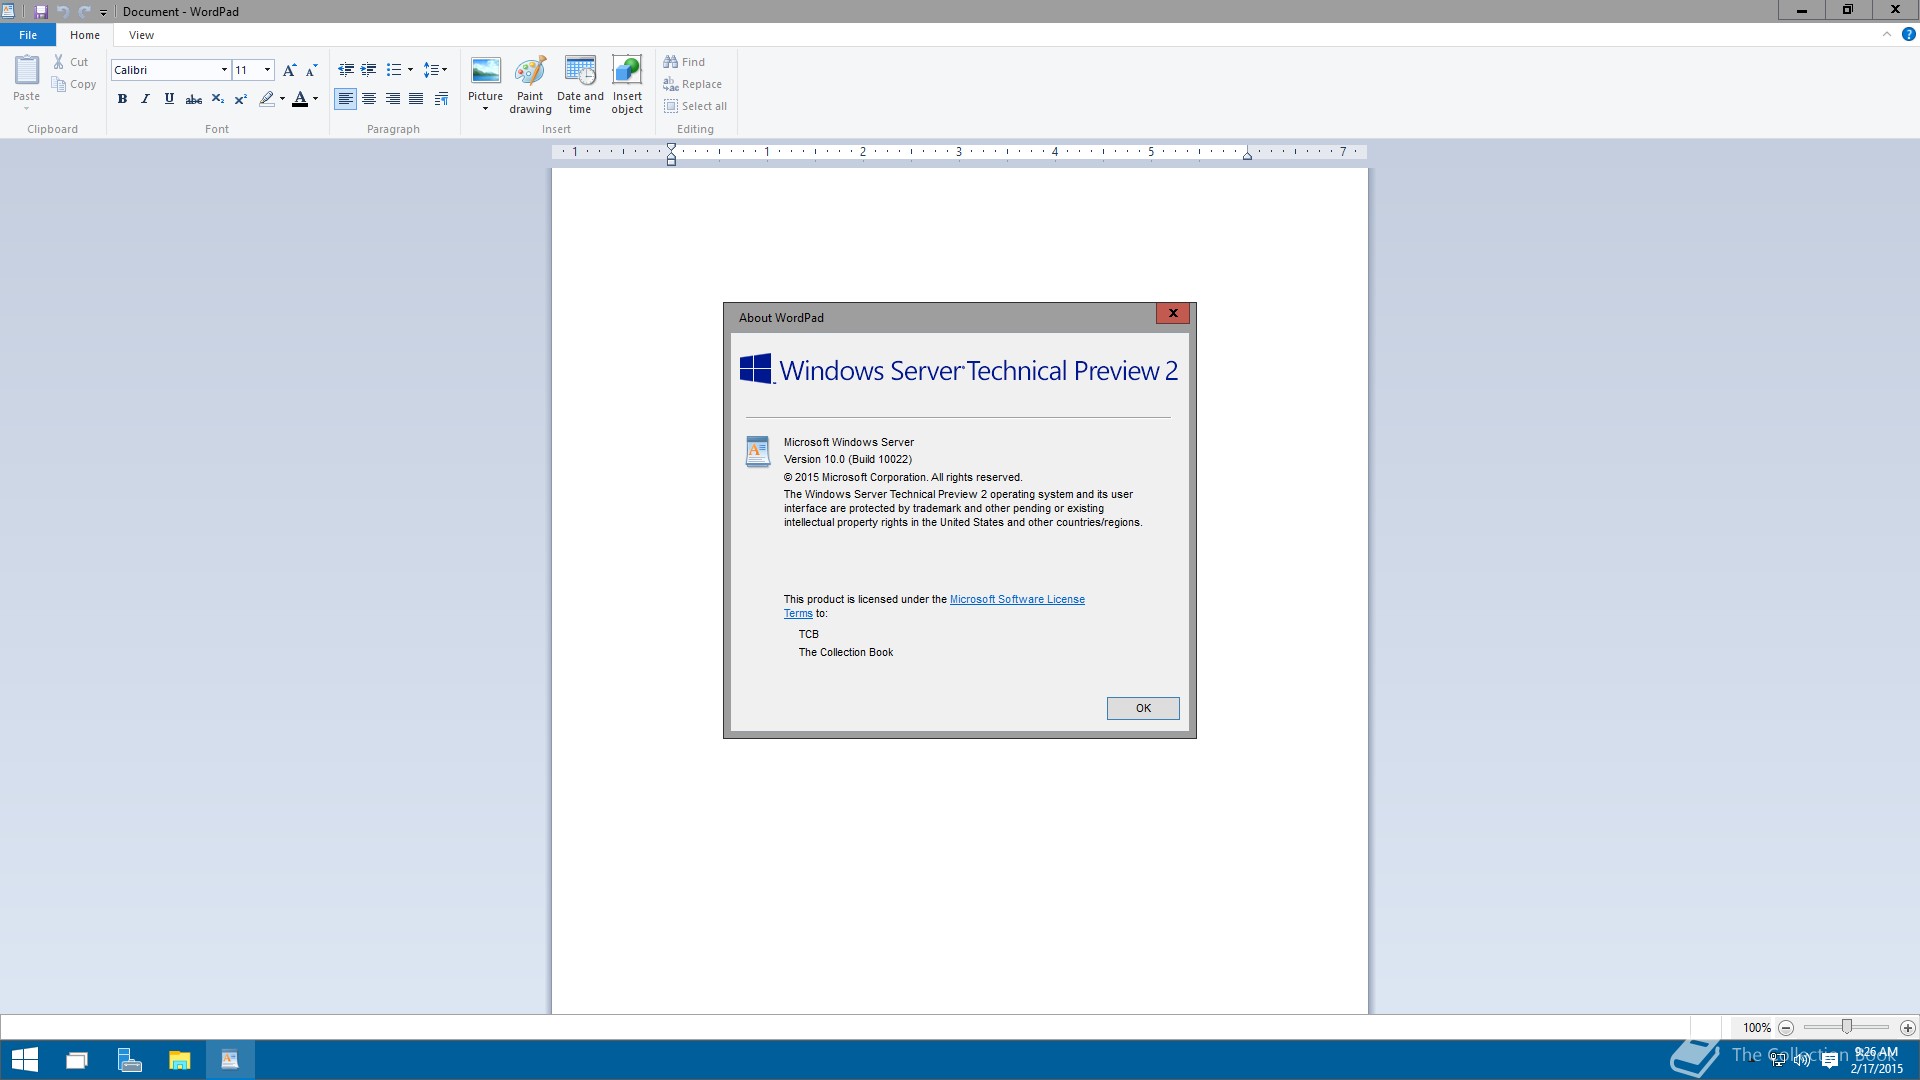The image size is (1920, 1080).
Task: Insert a Paint drawing
Action: pos(530,84)
